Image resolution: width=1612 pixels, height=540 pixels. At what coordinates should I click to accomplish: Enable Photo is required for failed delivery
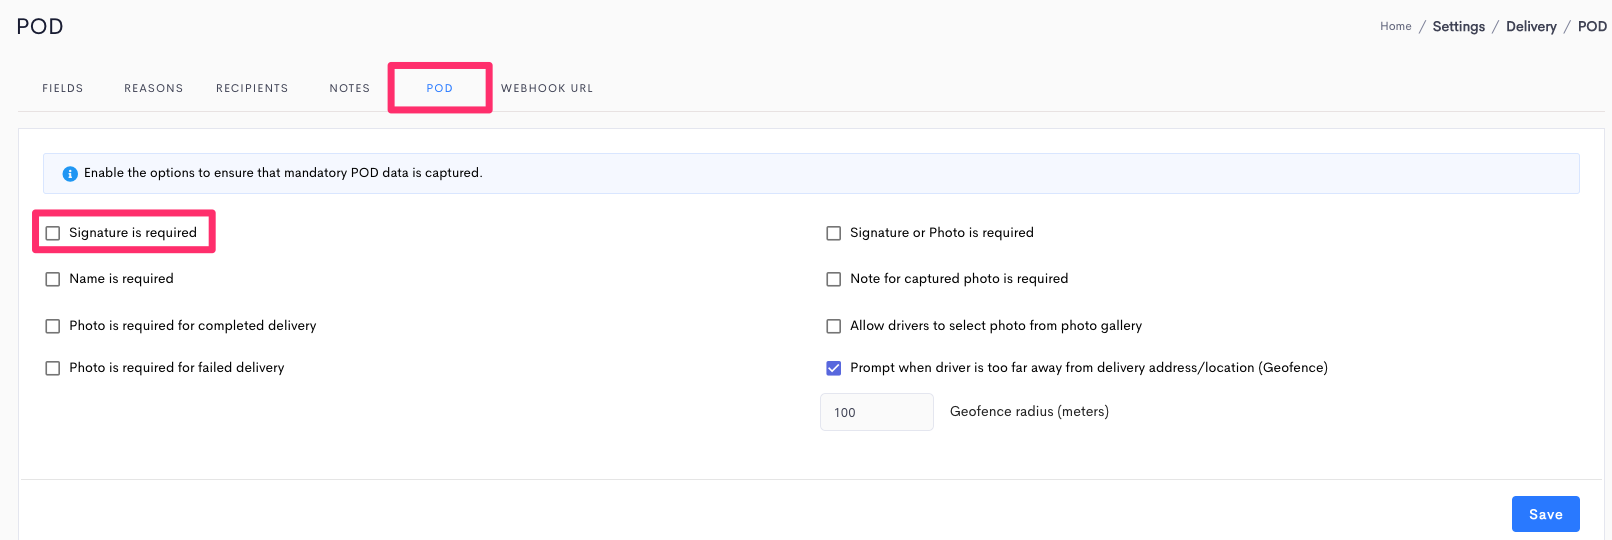tap(53, 368)
